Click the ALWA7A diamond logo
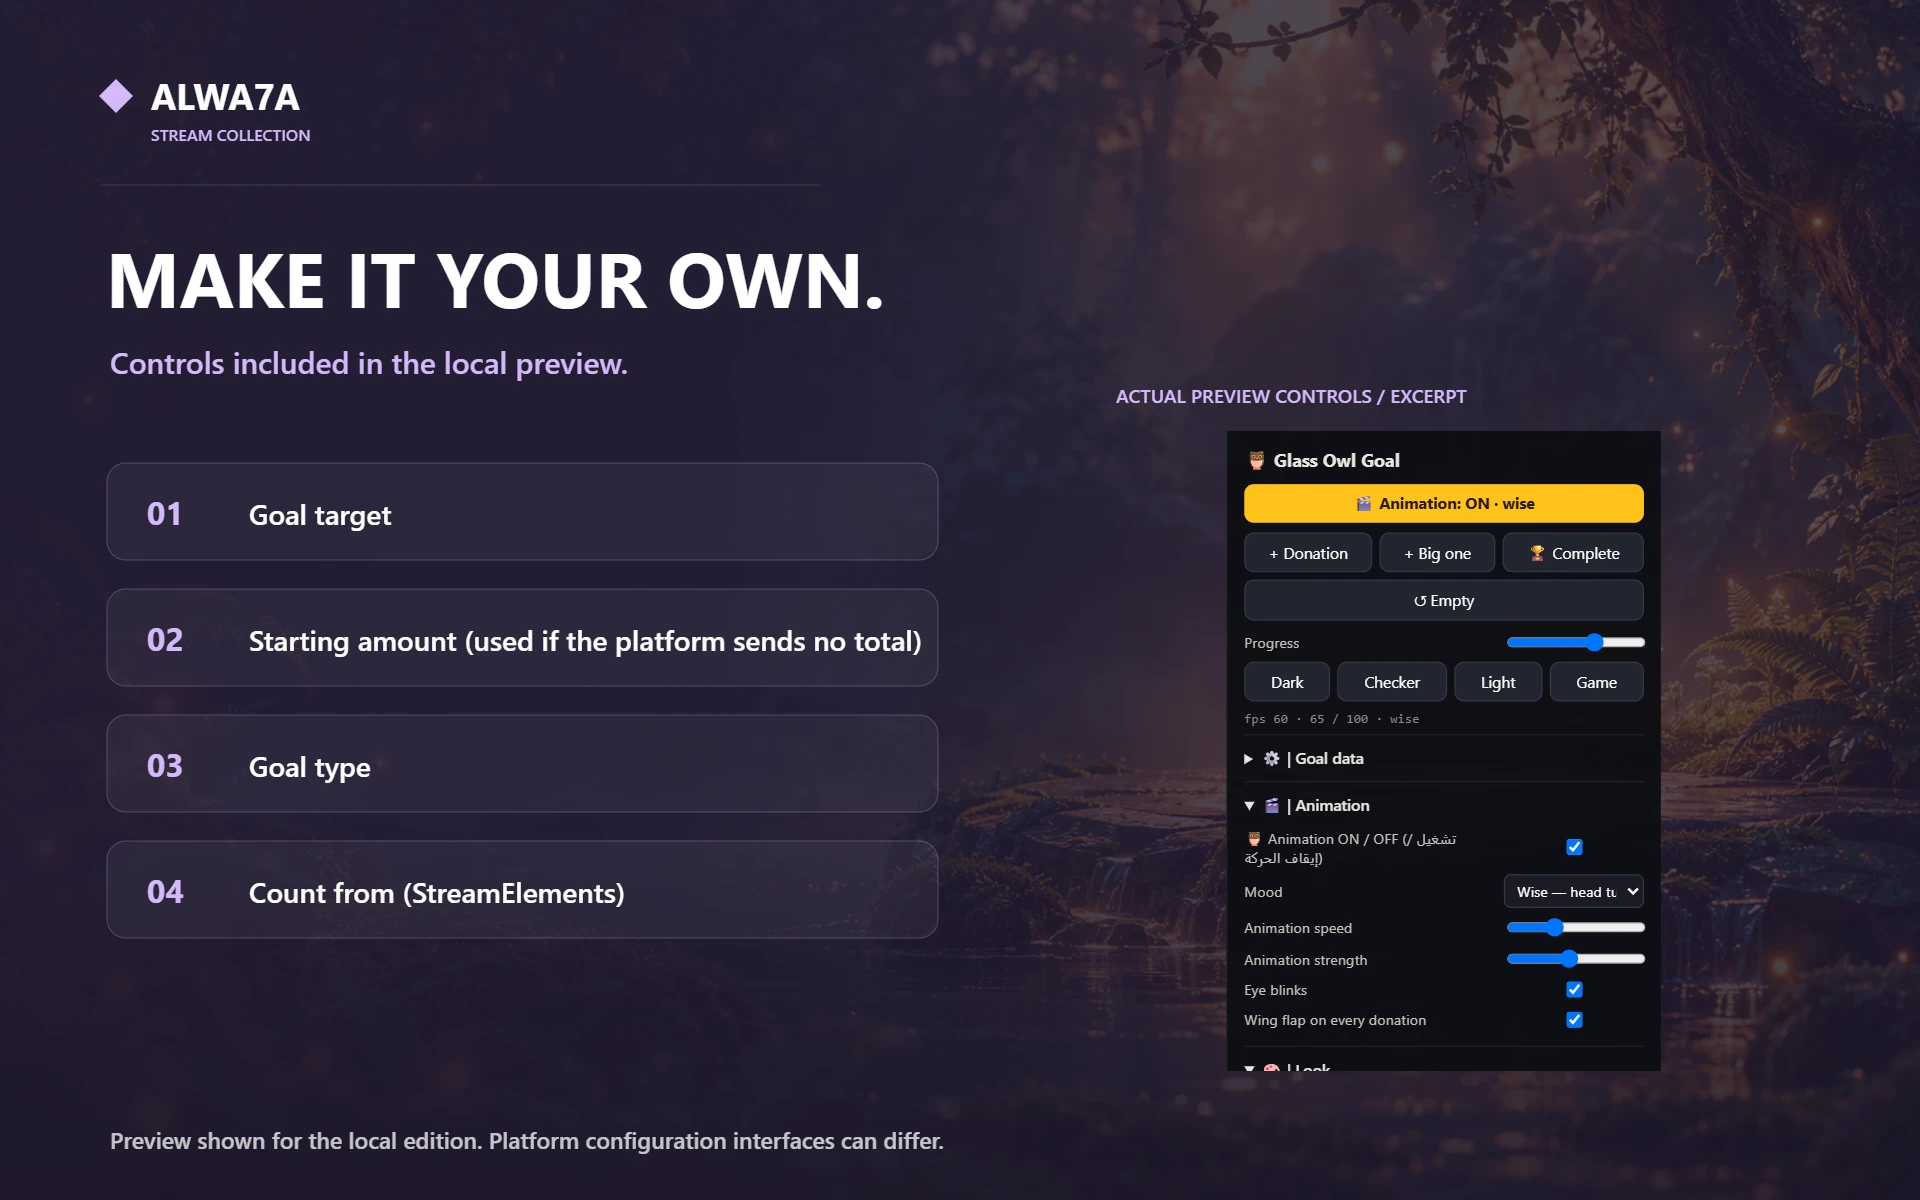The image size is (1920, 1200). click(x=116, y=96)
